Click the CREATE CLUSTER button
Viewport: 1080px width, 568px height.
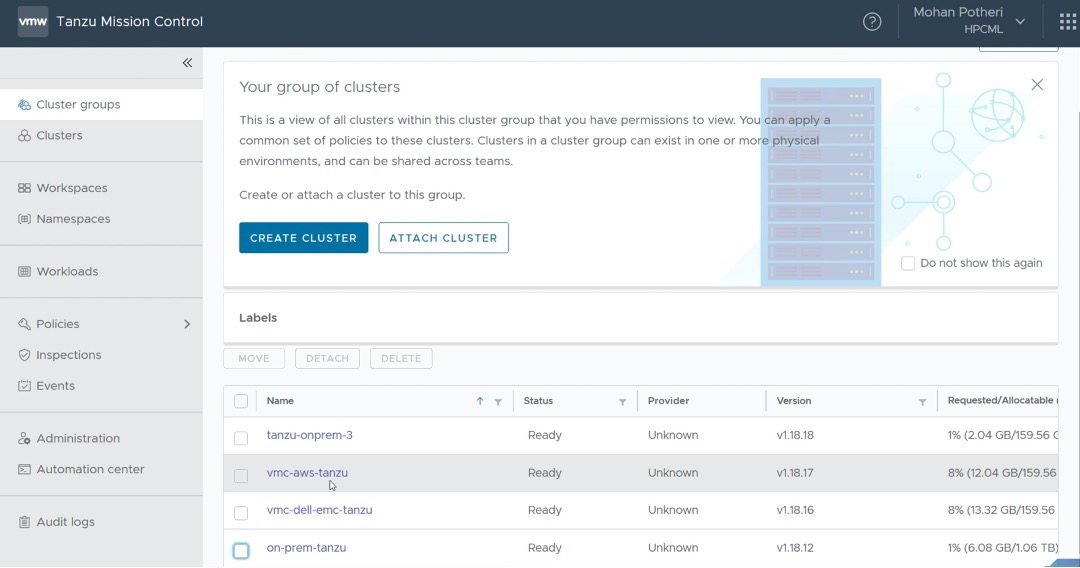pos(304,238)
